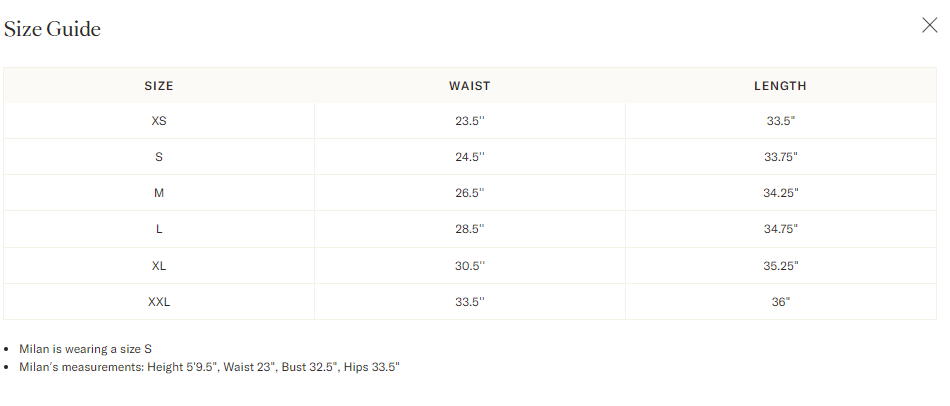Click the 26.5'' waist value
Viewport: 950px width, 406px height.
point(470,193)
